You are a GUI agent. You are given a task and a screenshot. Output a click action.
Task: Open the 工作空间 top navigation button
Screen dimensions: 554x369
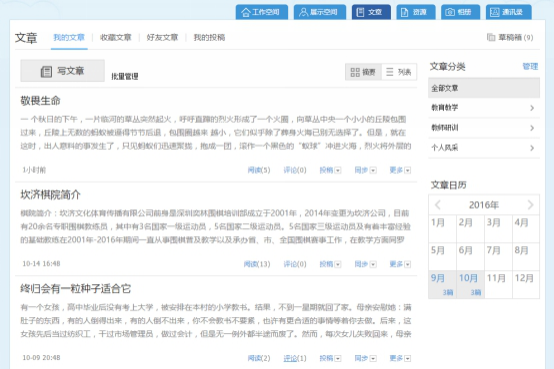[262, 12]
